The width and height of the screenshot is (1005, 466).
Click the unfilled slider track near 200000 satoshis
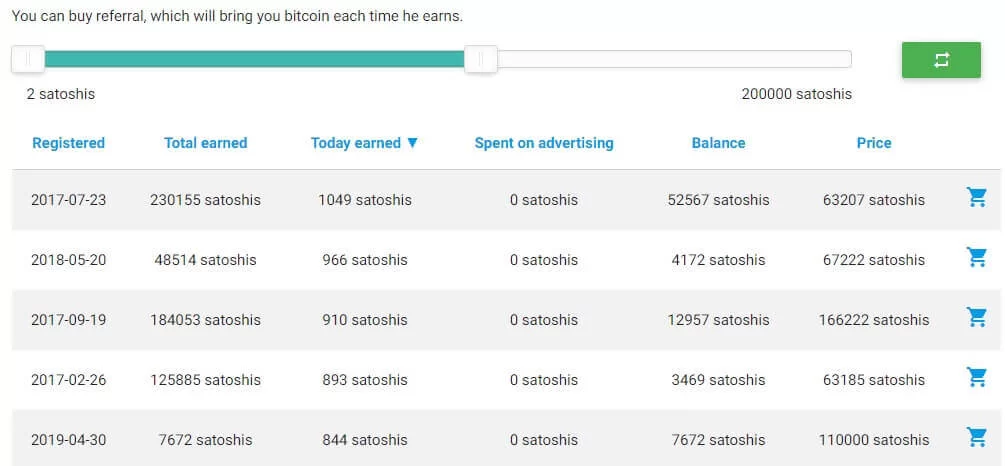point(674,59)
